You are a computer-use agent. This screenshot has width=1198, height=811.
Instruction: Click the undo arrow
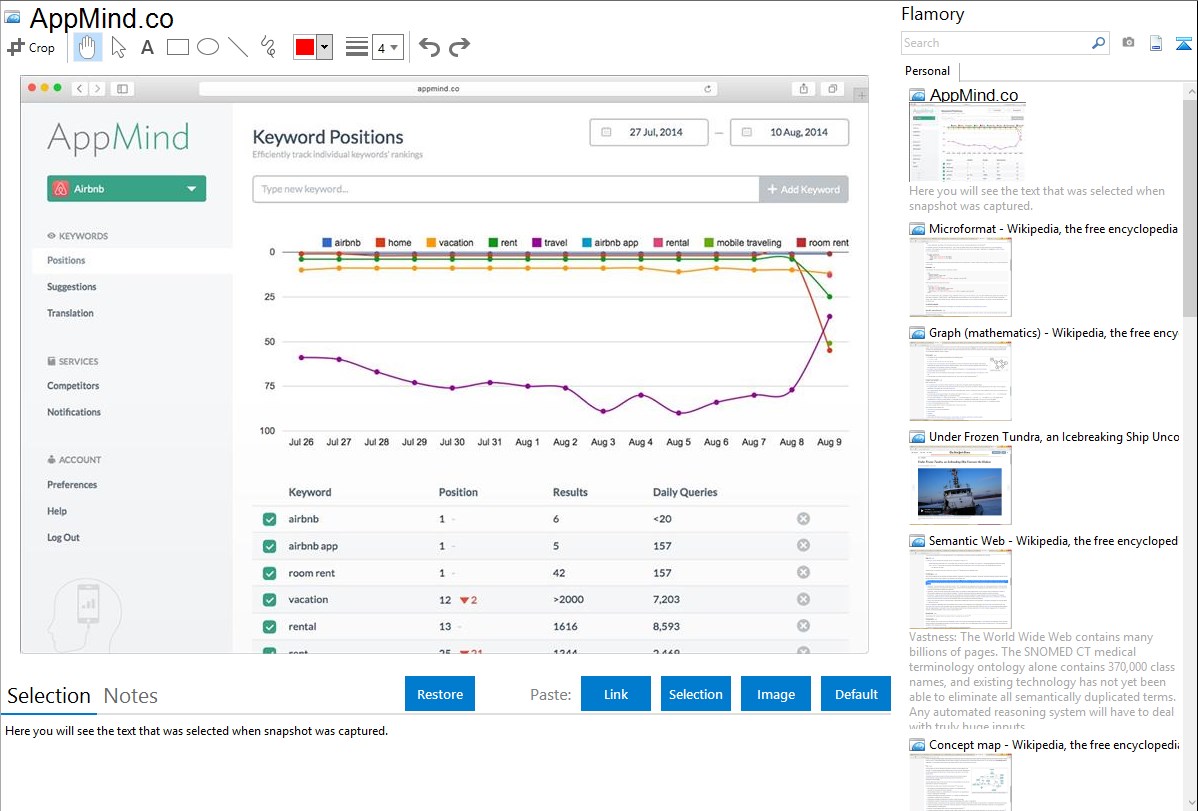coord(429,47)
